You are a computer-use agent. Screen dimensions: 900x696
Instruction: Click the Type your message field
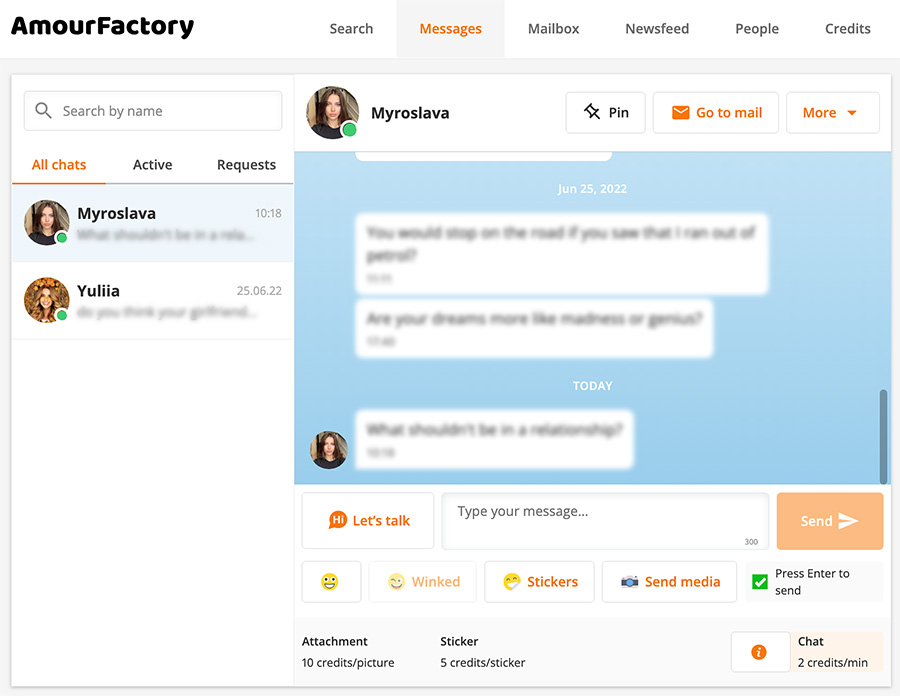coord(605,521)
